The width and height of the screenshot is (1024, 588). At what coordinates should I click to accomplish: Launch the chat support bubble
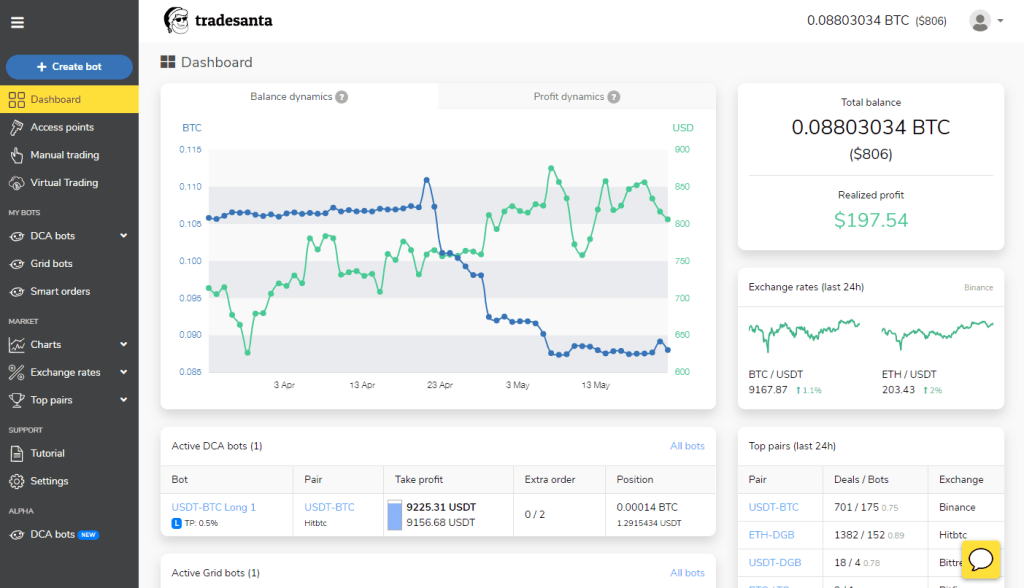[x=980, y=559]
